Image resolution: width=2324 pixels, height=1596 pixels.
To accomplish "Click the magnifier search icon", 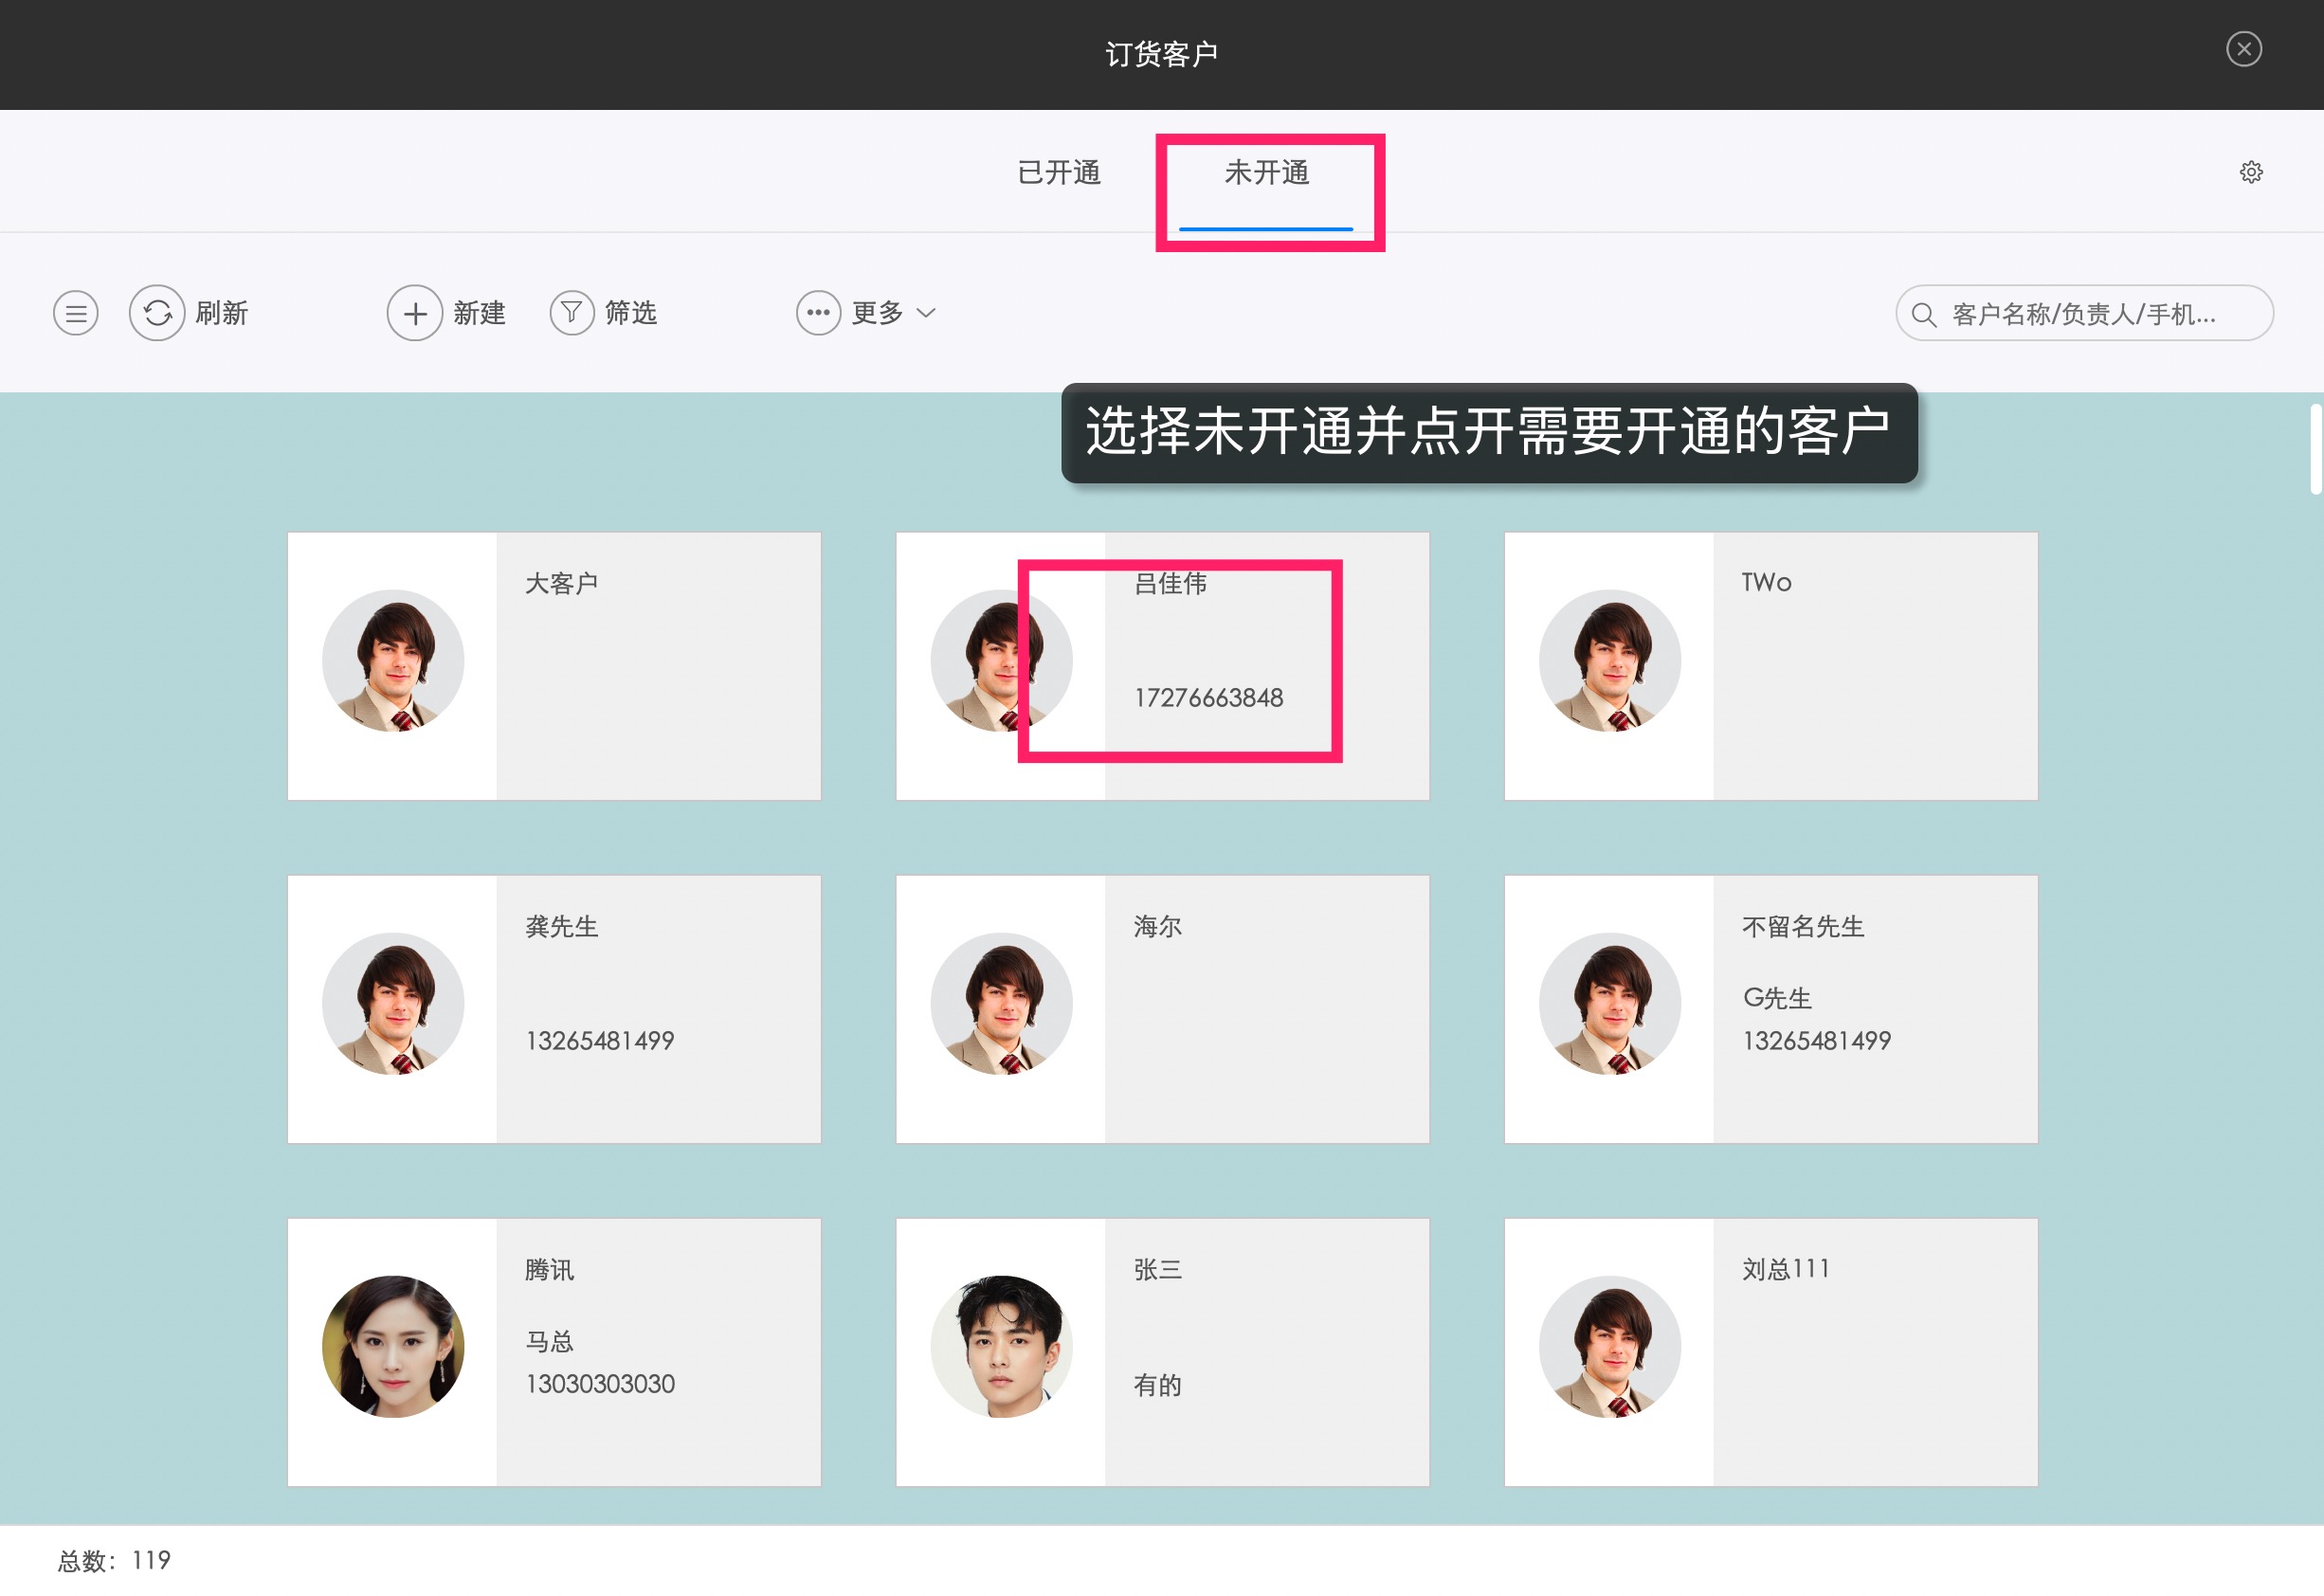I will point(1923,315).
